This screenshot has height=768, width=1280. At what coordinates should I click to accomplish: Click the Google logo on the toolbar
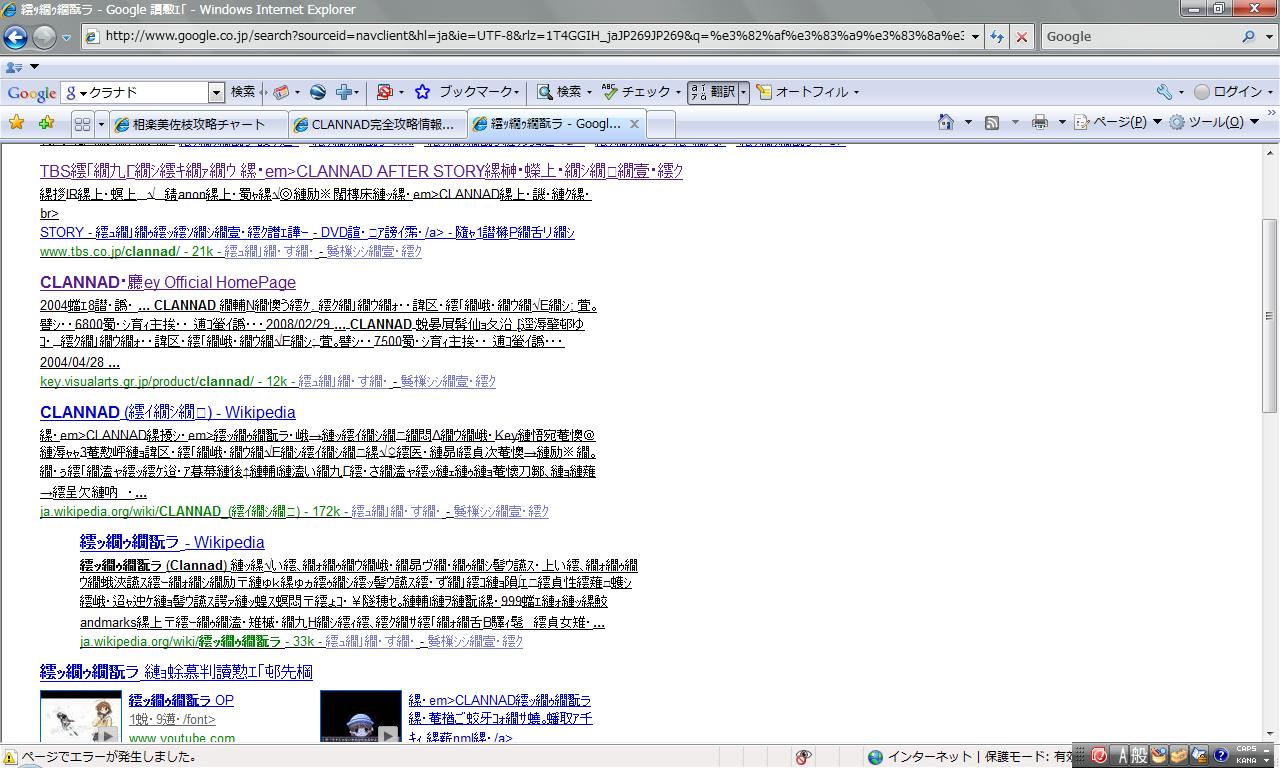point(32,92)
